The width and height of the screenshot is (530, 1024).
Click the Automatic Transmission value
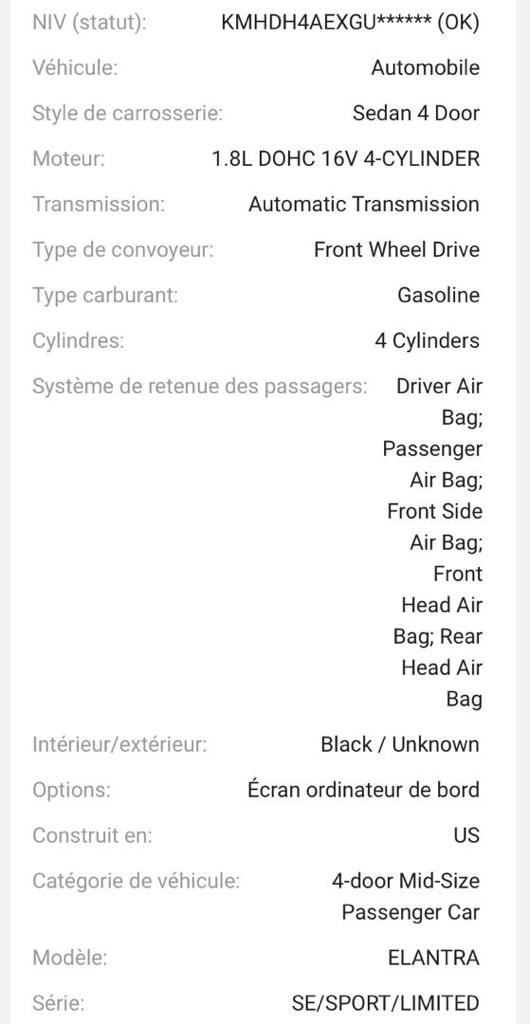(x=364, y=204)
